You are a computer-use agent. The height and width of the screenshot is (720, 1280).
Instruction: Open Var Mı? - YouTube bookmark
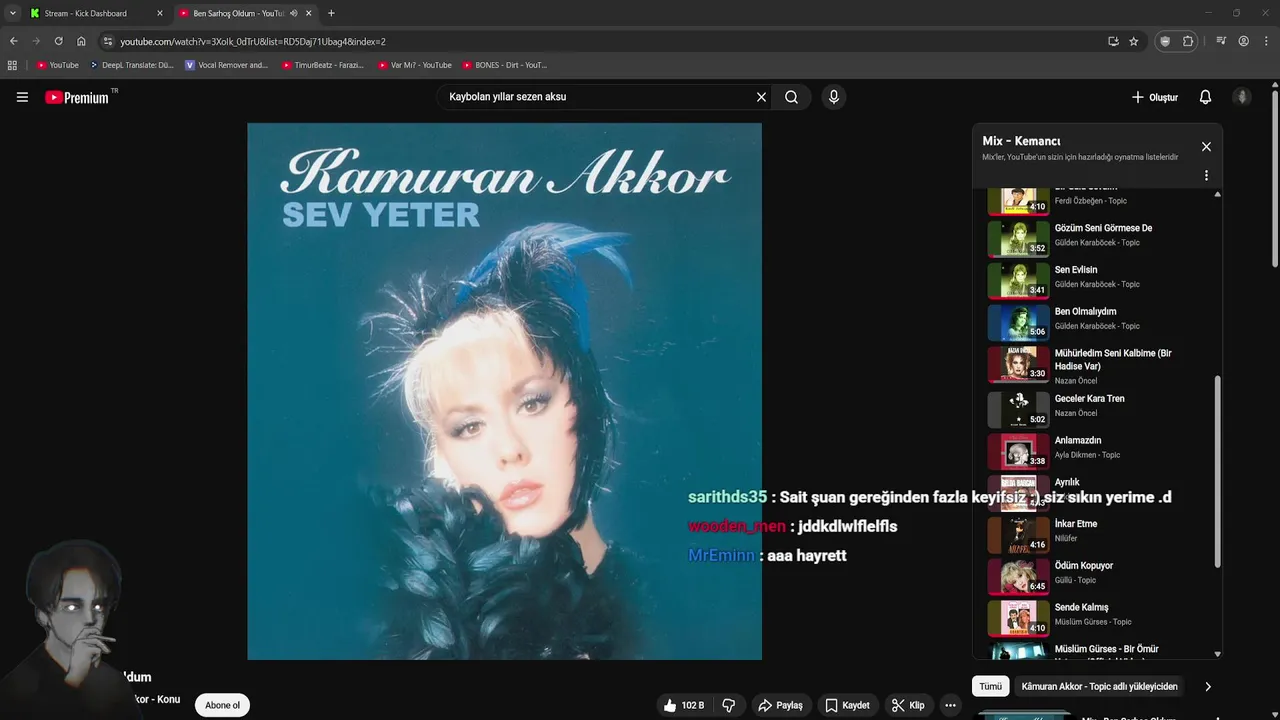click(x=415, y=65)
